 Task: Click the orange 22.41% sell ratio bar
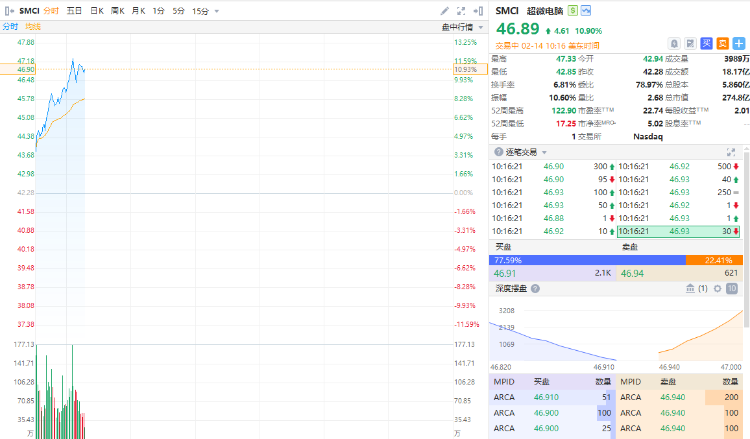pyautogui.click(x=714, y=260)
